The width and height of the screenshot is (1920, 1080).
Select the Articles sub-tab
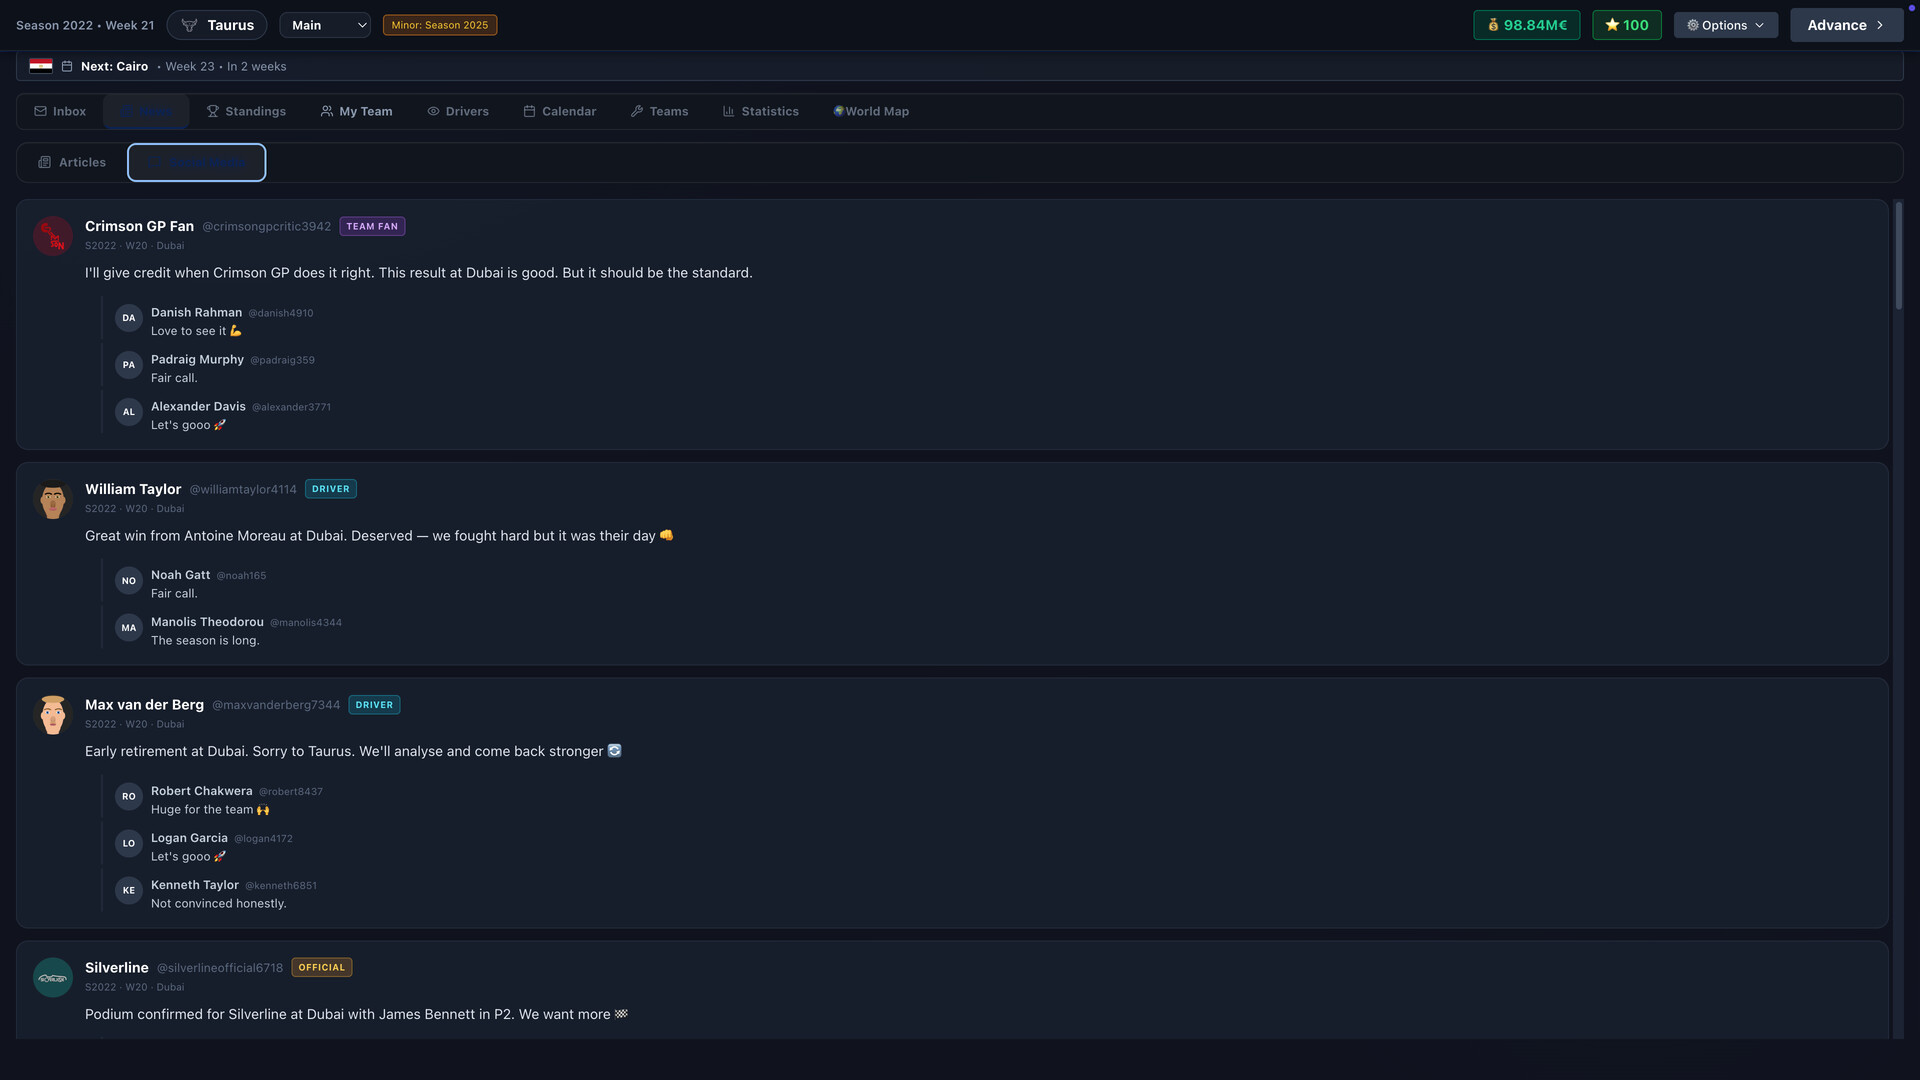(x=72, y=162)
